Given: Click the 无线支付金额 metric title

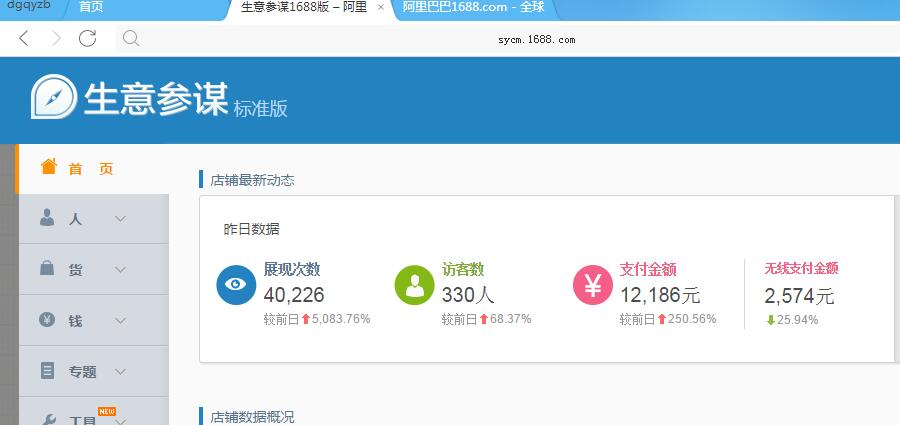Looking at the screenshot, I should 801,268.
